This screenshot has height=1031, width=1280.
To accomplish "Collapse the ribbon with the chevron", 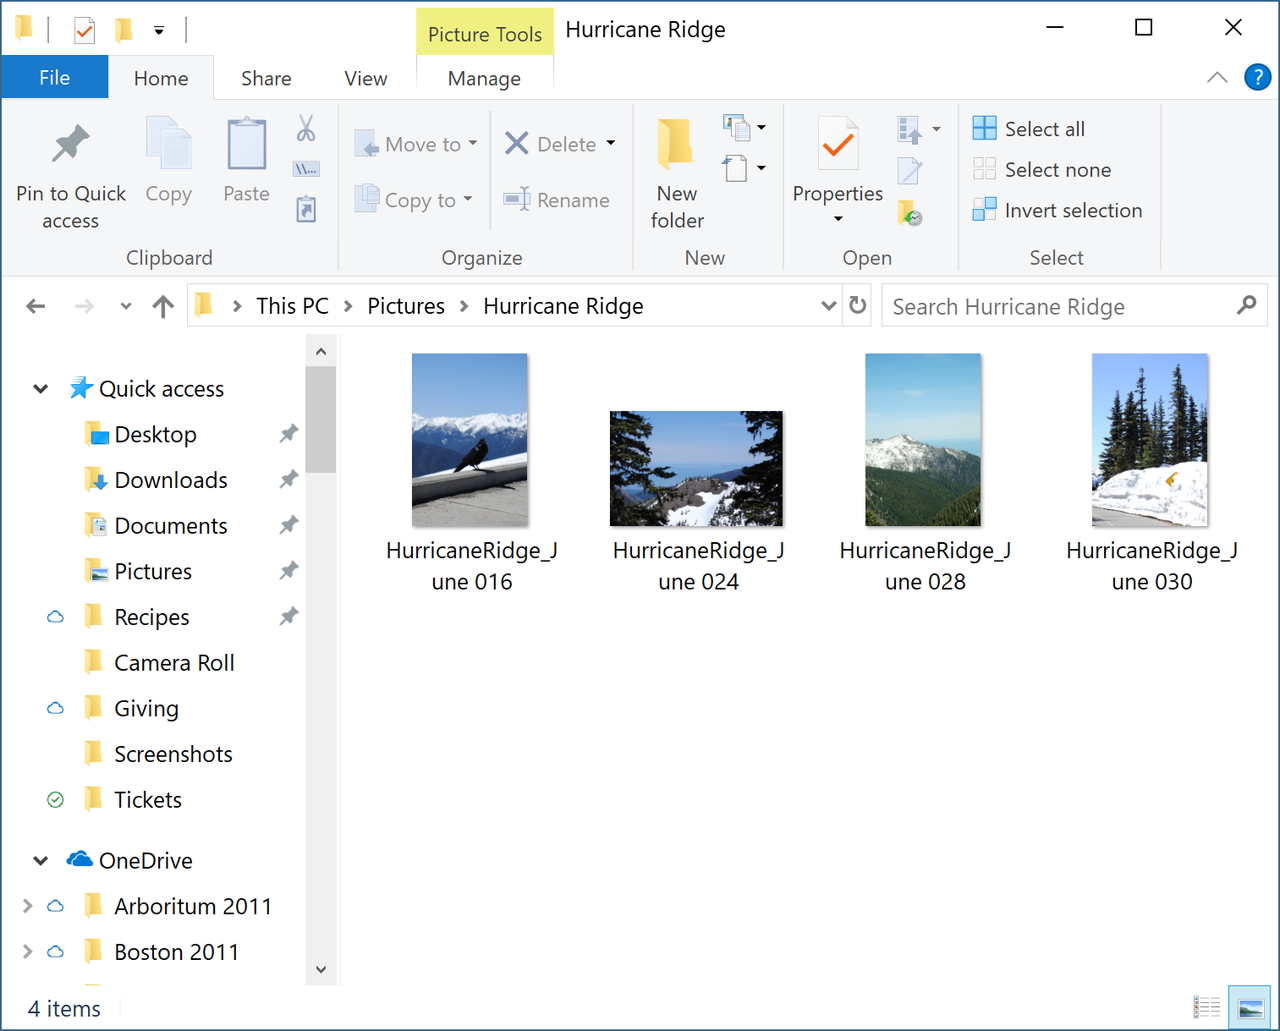I will tap(1217, 77).
